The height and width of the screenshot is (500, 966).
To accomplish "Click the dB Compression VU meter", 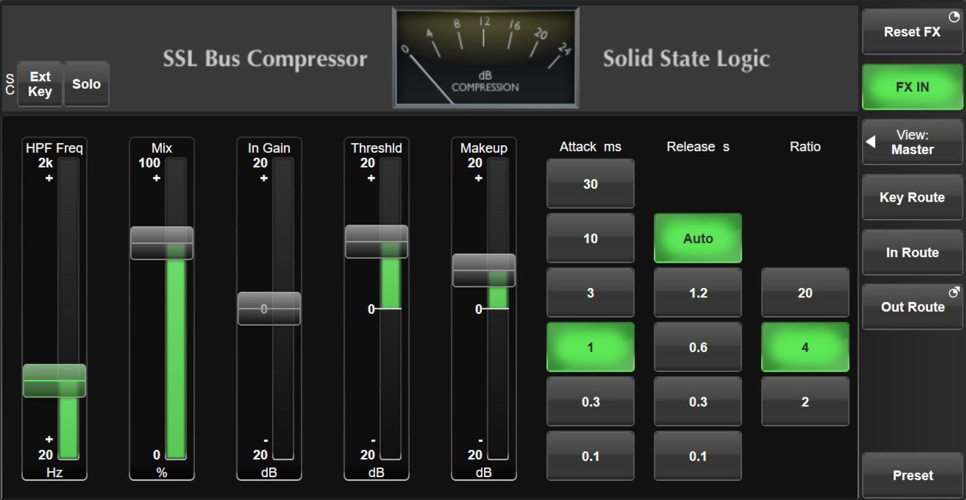I will [485, 58].
